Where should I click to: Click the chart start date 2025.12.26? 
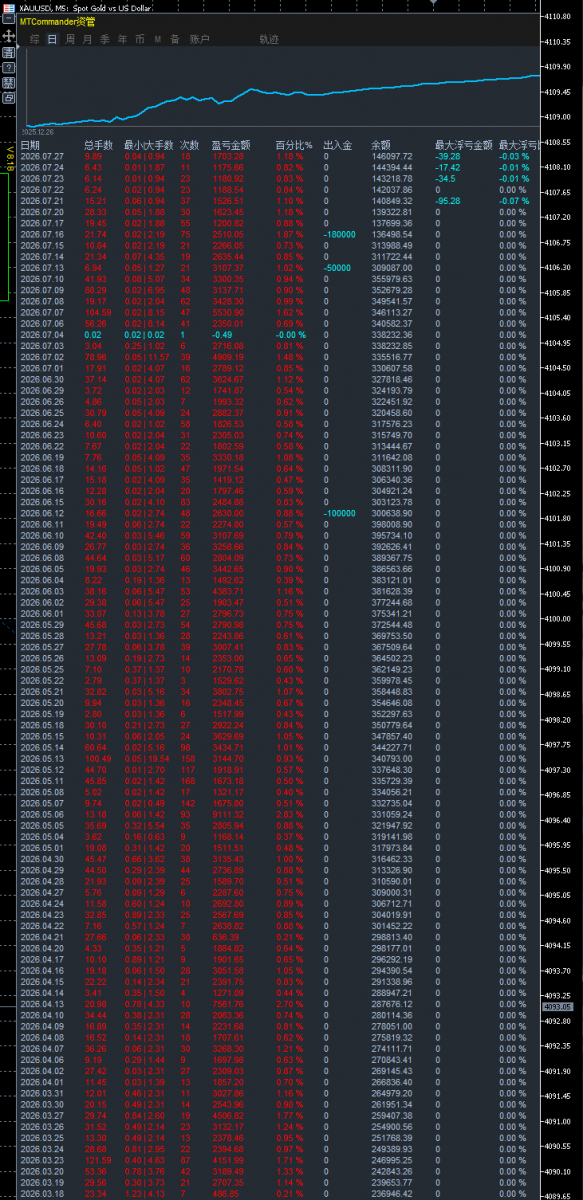(39, 130)
